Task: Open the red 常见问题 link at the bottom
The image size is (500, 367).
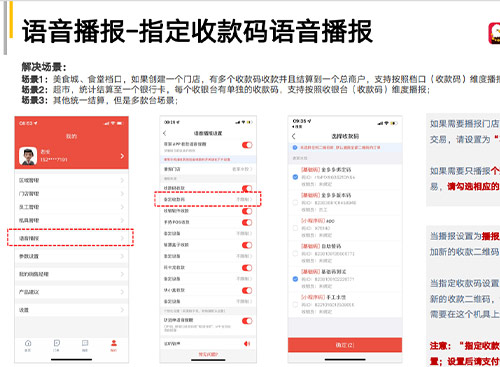Action: (208, 354)
